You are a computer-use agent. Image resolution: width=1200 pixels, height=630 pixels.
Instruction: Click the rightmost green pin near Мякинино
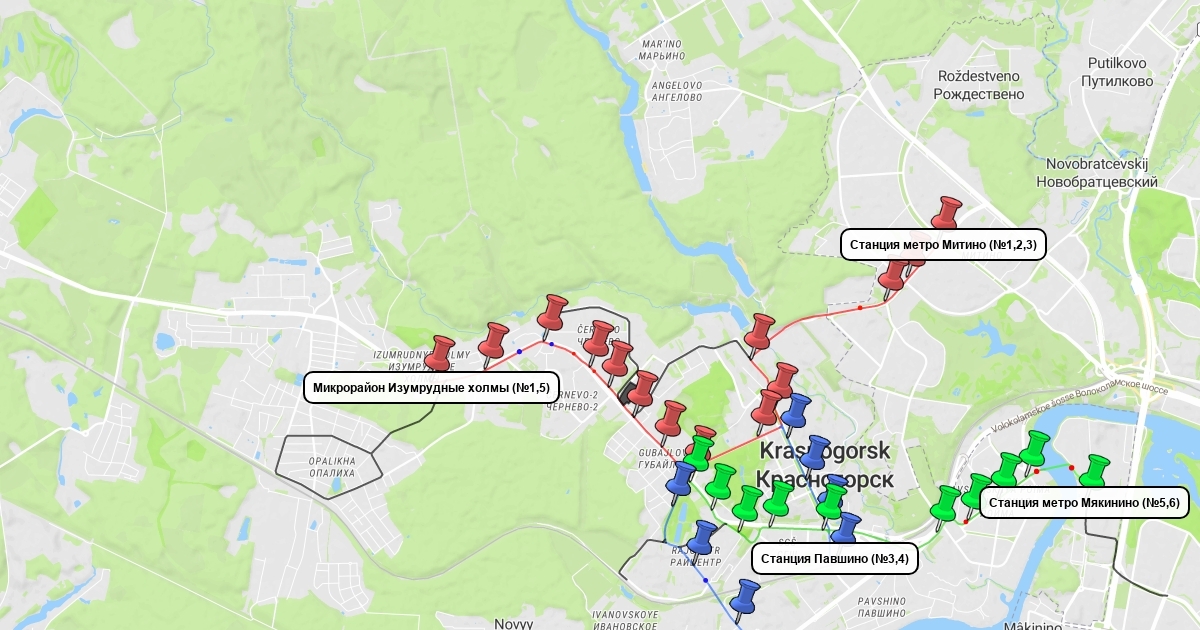tap(1097, 469)
